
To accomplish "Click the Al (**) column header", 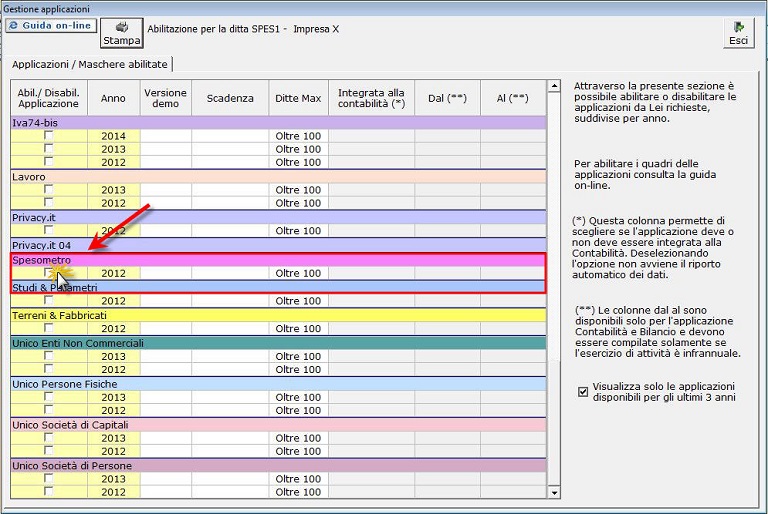I will [513, 98].
